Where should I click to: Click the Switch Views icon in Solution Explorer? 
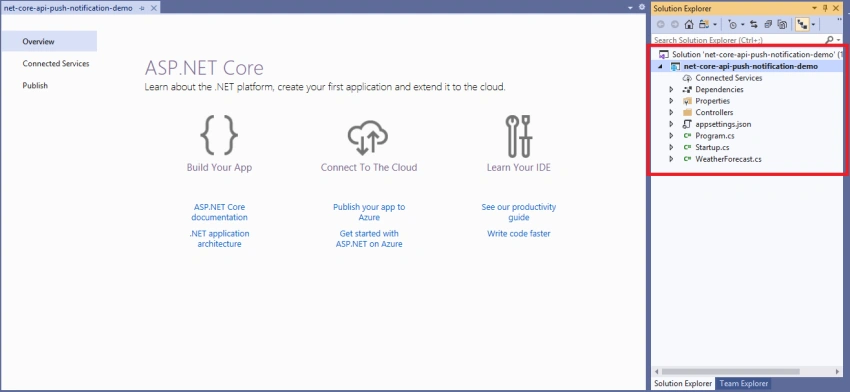coord(704,24)
